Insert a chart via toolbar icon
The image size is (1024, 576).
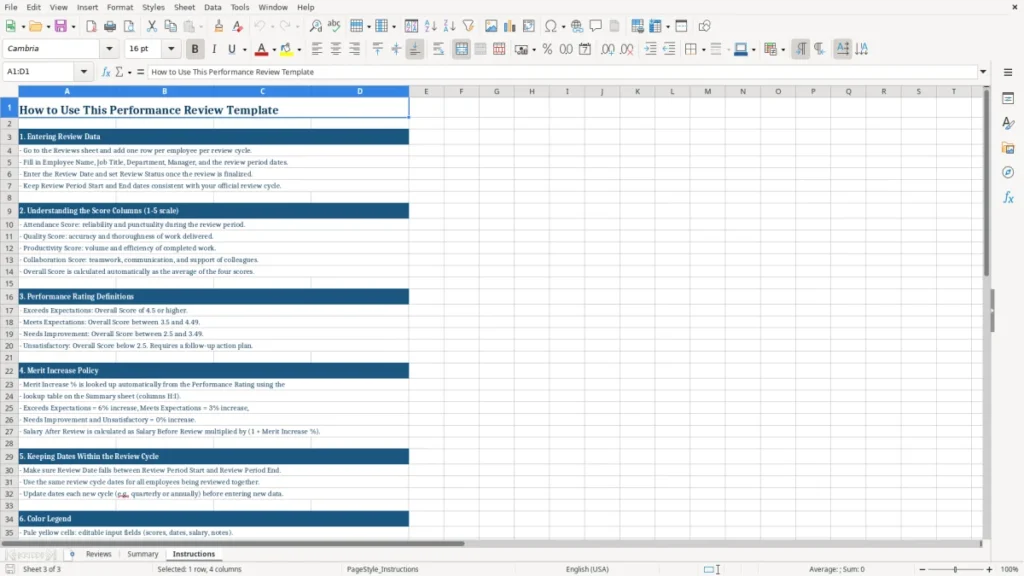click(510, 26)
